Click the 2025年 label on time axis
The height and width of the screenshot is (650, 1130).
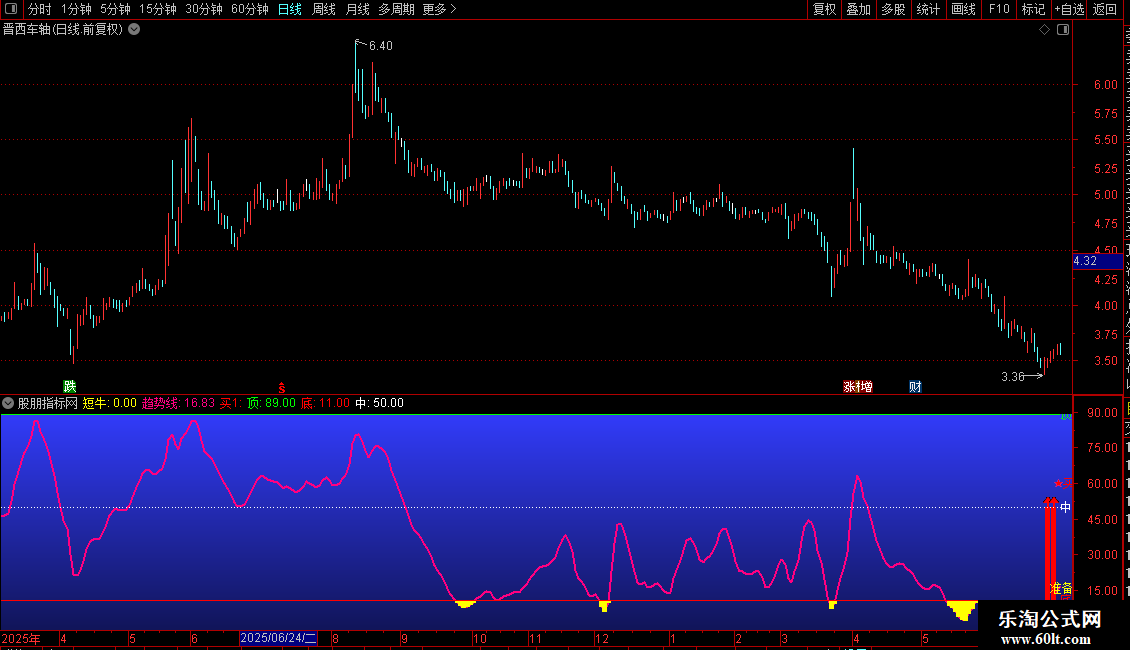[21, 638]
